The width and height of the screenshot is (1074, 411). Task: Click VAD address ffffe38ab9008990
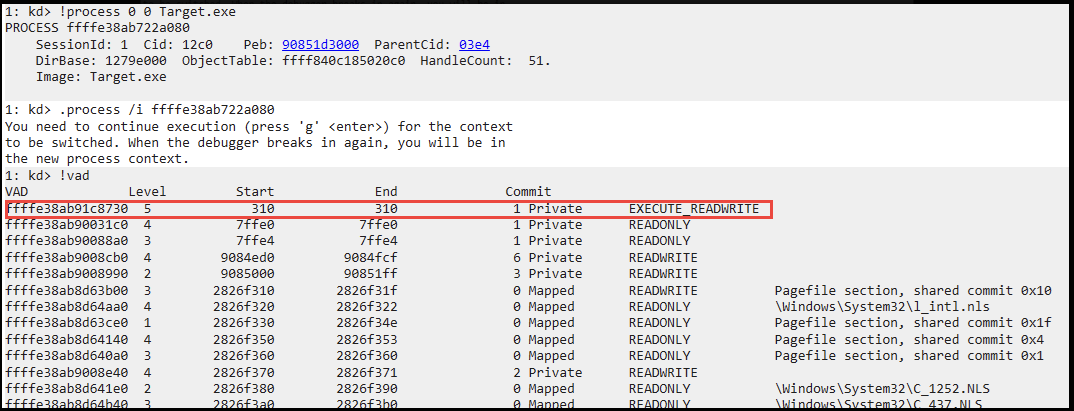67,274
